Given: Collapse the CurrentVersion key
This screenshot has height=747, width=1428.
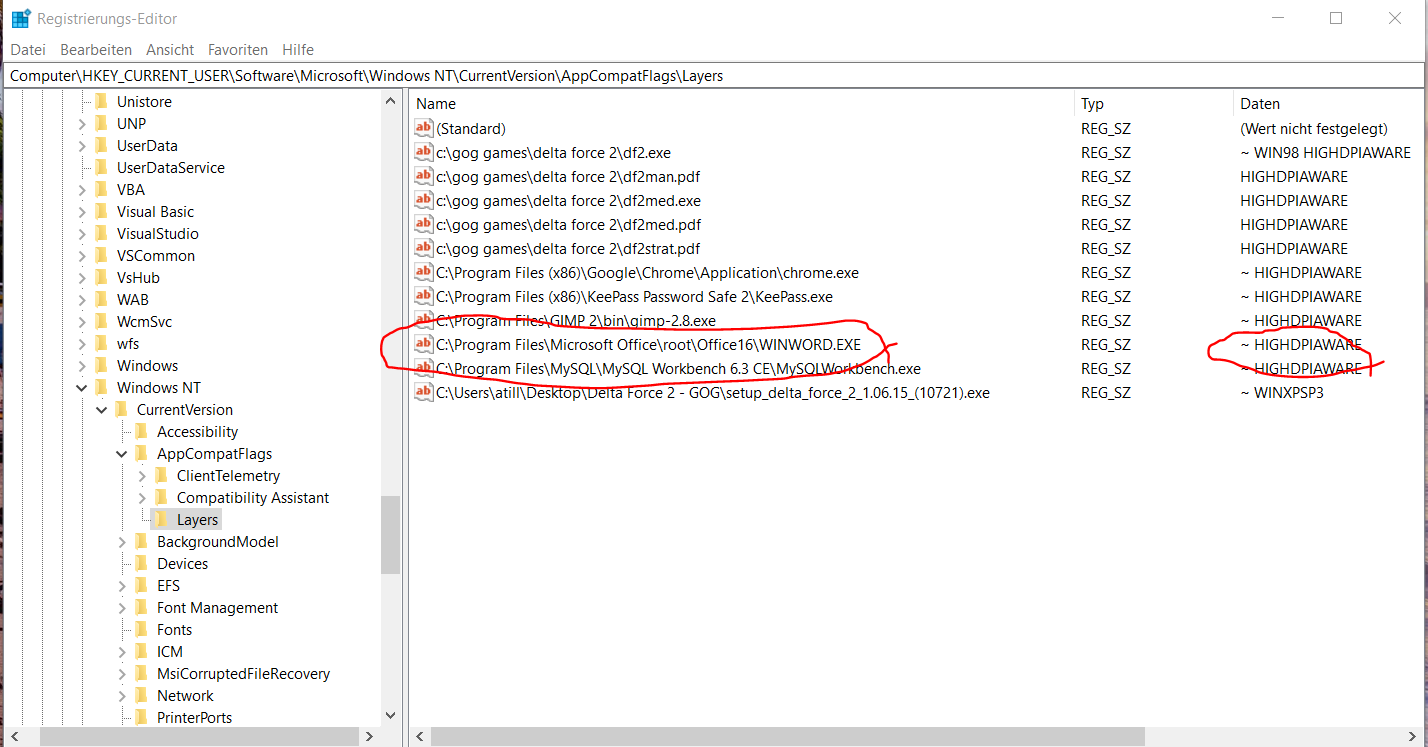Looking at the screenshot, I should pos(103,410).
